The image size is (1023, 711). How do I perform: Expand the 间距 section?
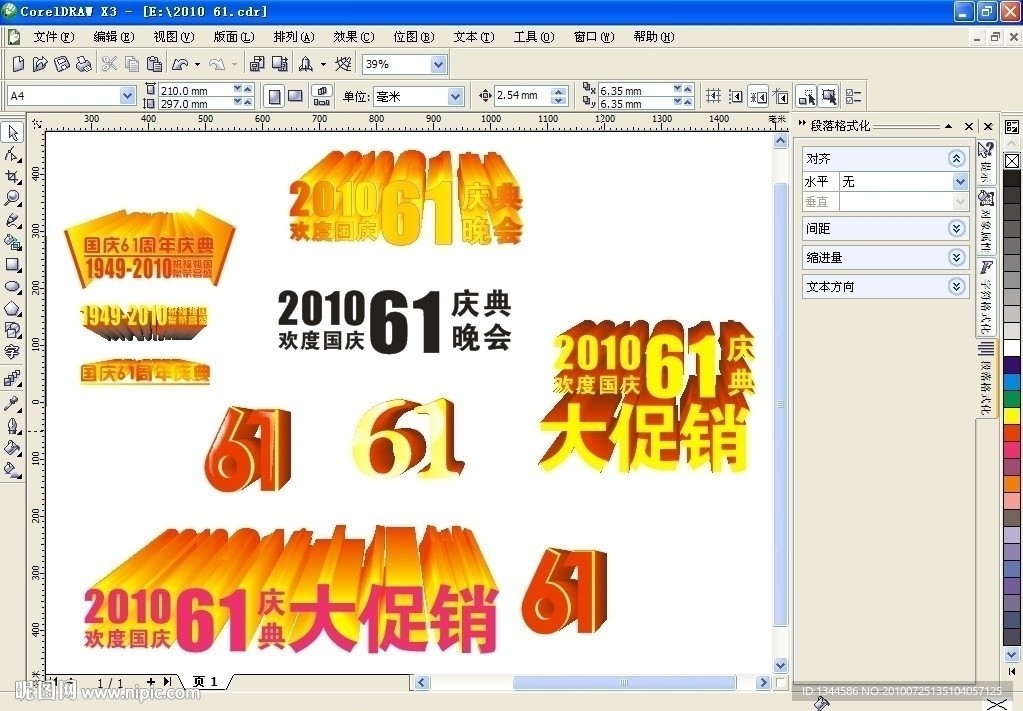(956, 229)
